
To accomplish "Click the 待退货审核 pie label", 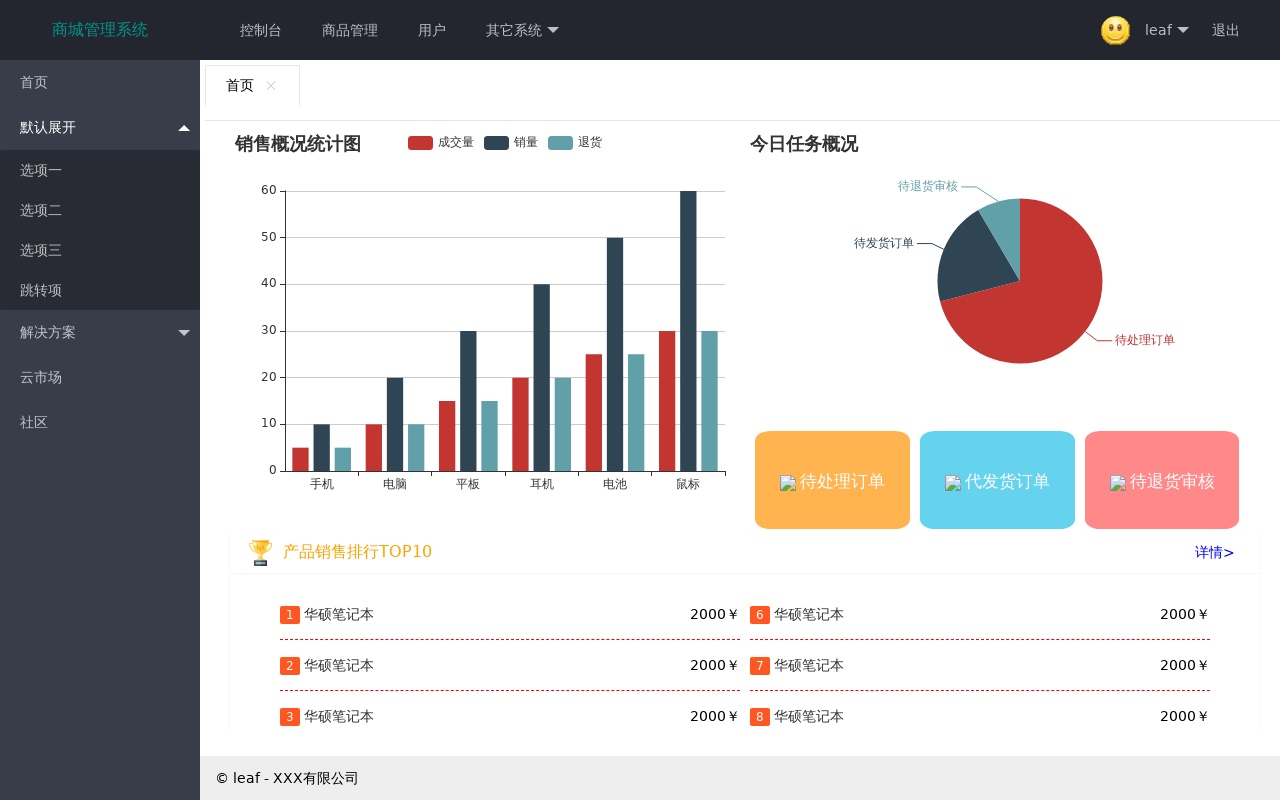I will pyautogui.click(x=928, y=186).
